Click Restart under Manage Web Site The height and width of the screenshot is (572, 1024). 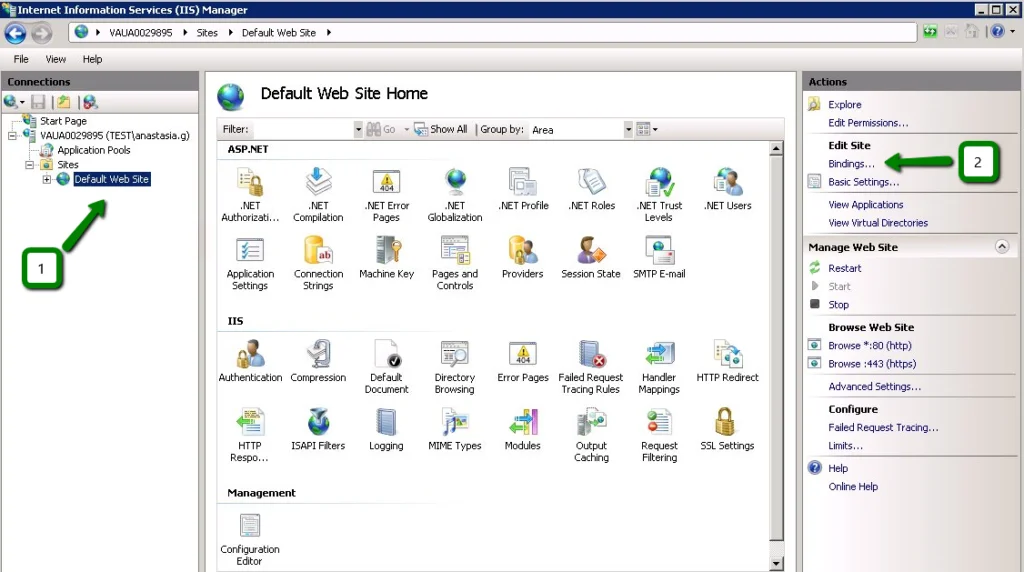point(844,268)
